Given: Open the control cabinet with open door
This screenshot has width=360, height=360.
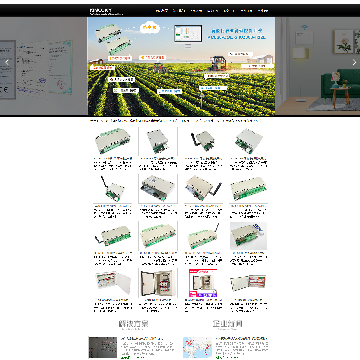Looking at the screenshot, I should tap(158, 283).
